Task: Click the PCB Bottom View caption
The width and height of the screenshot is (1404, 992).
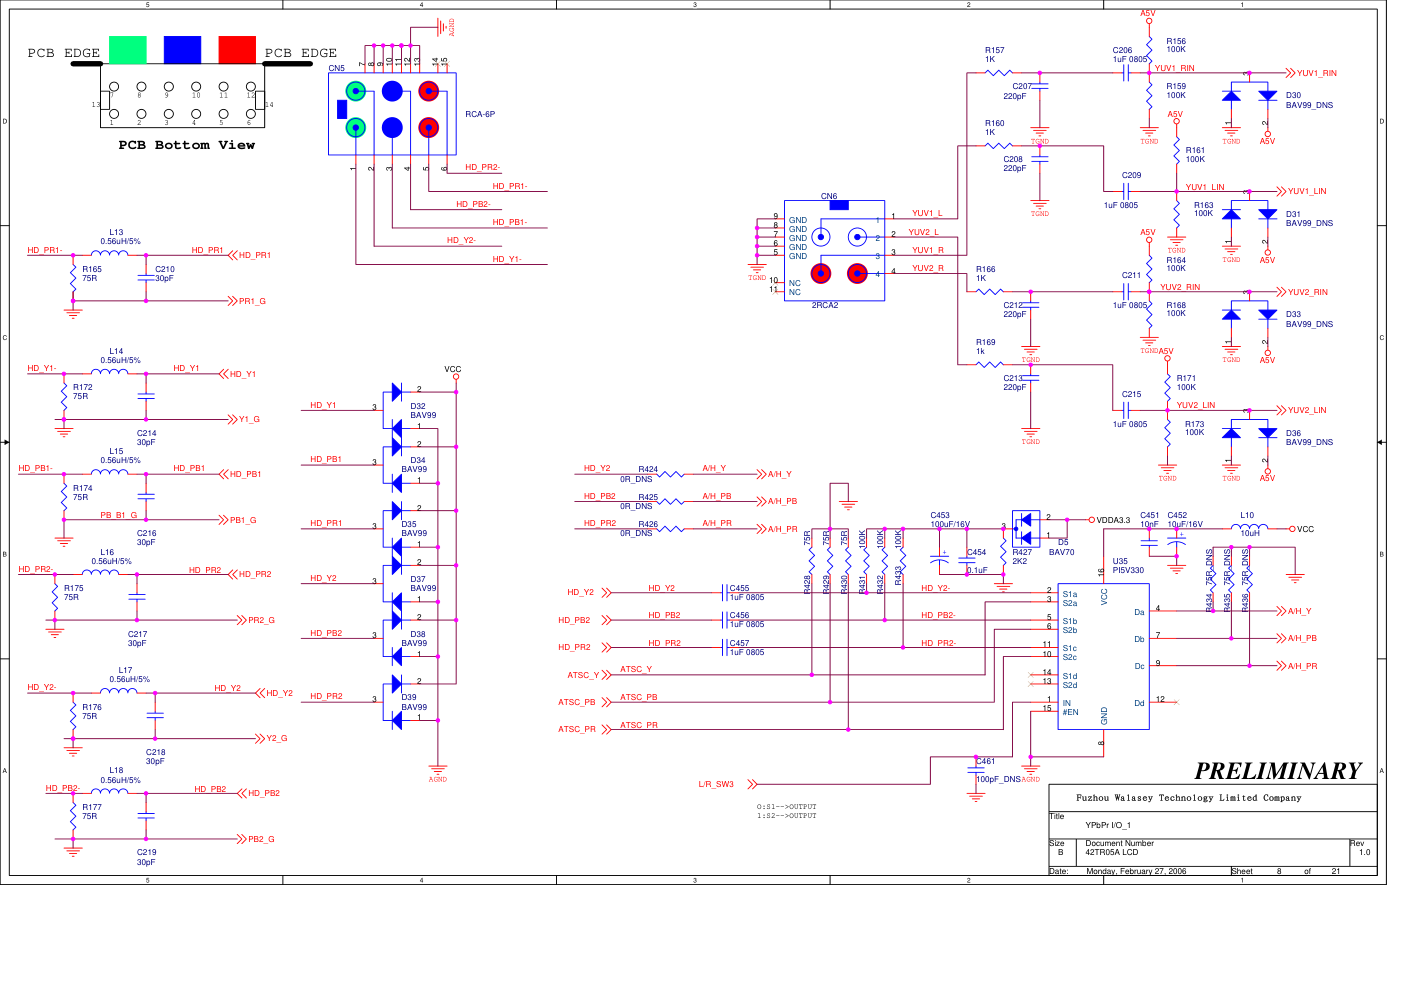Action: click(x=186, y=145)
